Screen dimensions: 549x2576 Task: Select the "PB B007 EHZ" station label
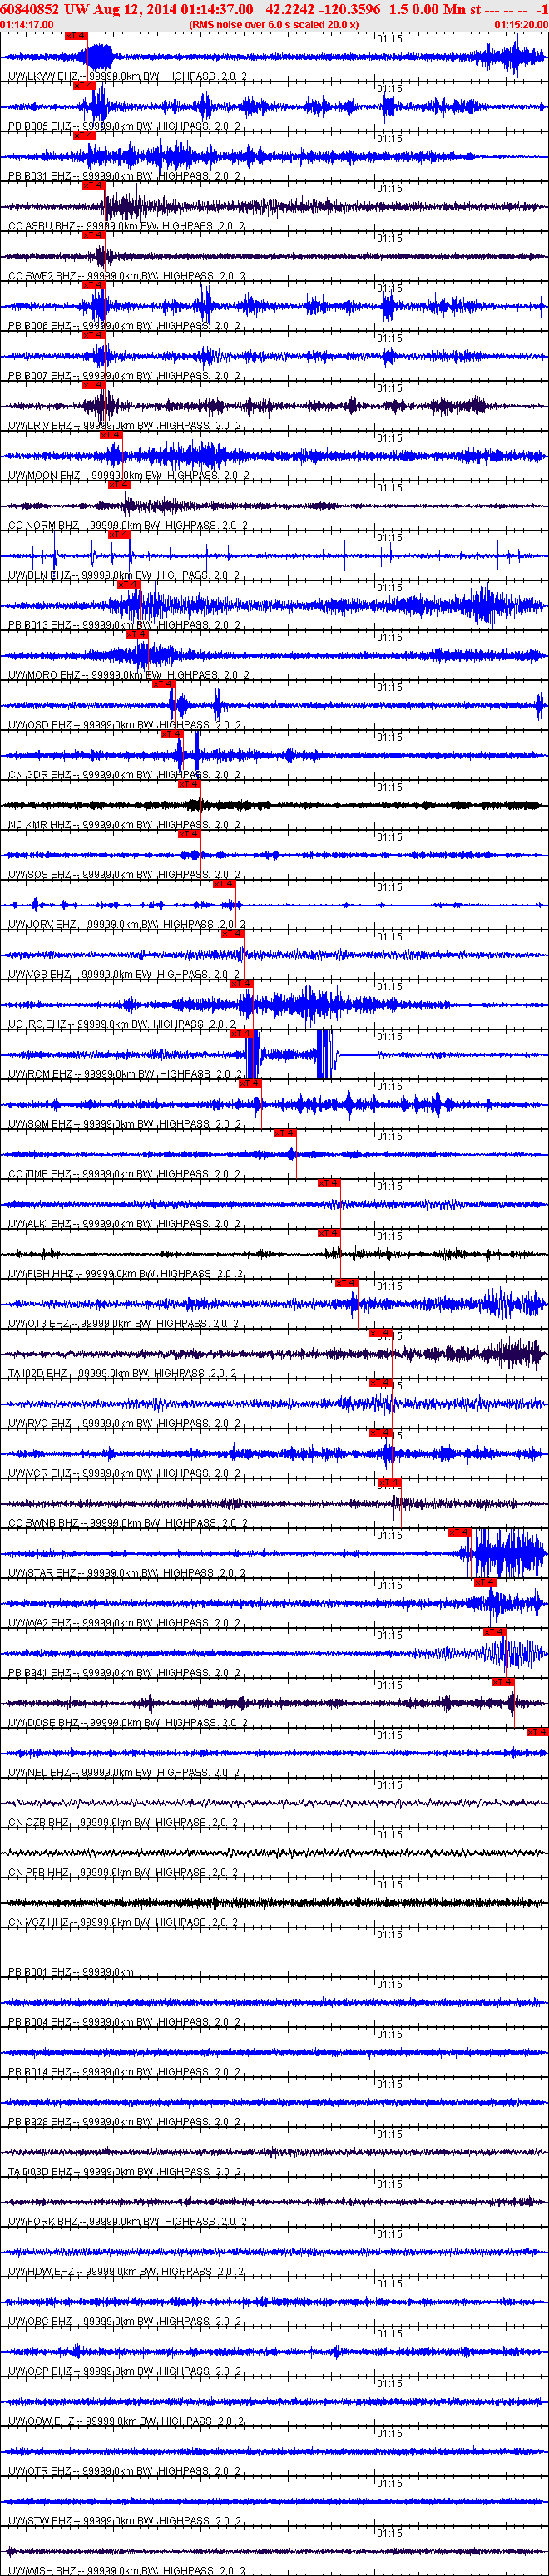pyautogui.click(x=40, y=376)
